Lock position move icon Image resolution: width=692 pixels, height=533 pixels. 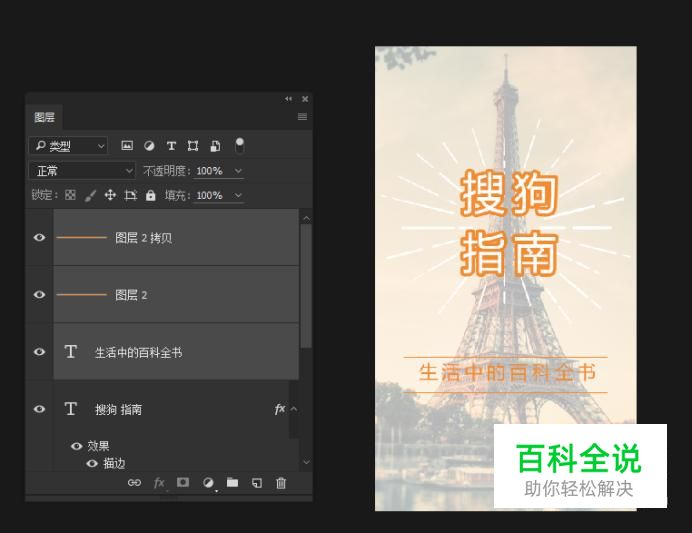pos(110,195)
